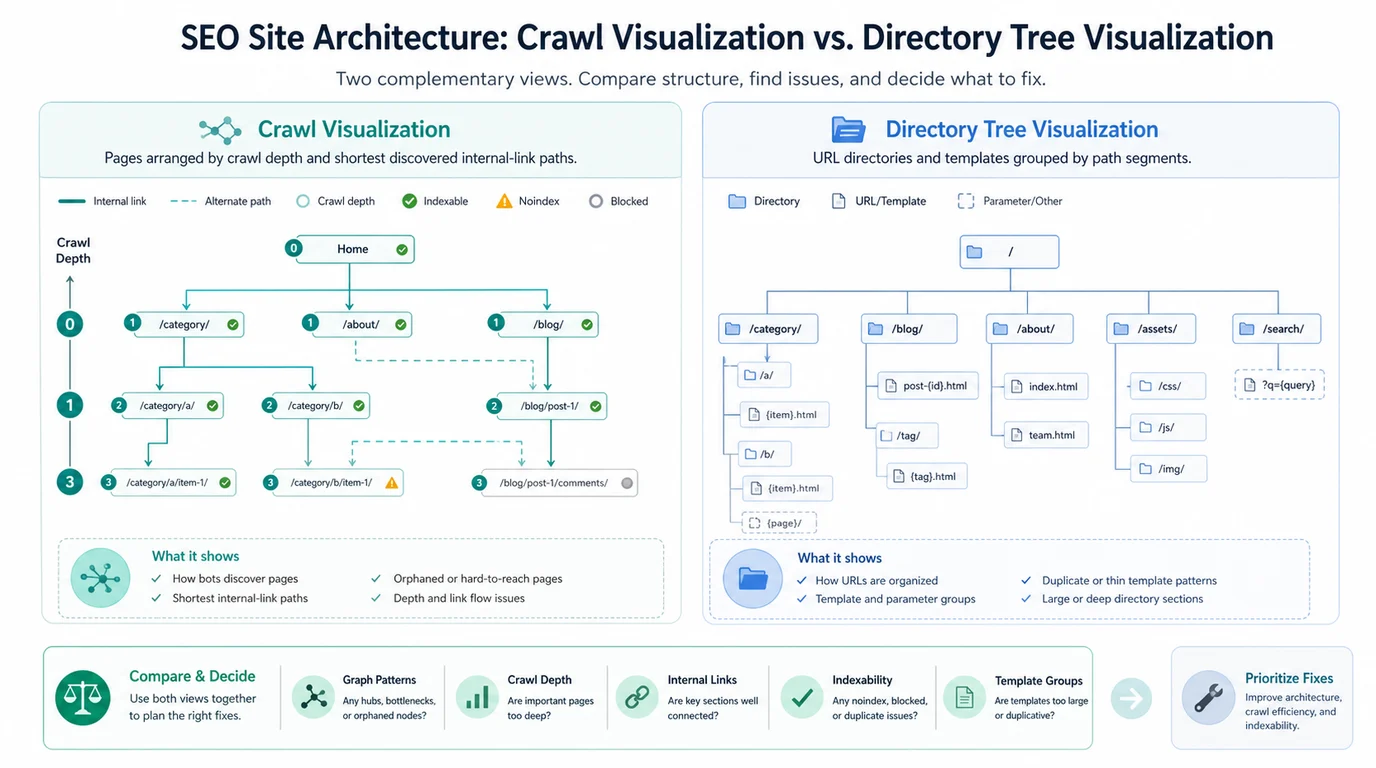Select the {tag}.html template
The height and width of the screenshot is (768, 1376).
926,476
